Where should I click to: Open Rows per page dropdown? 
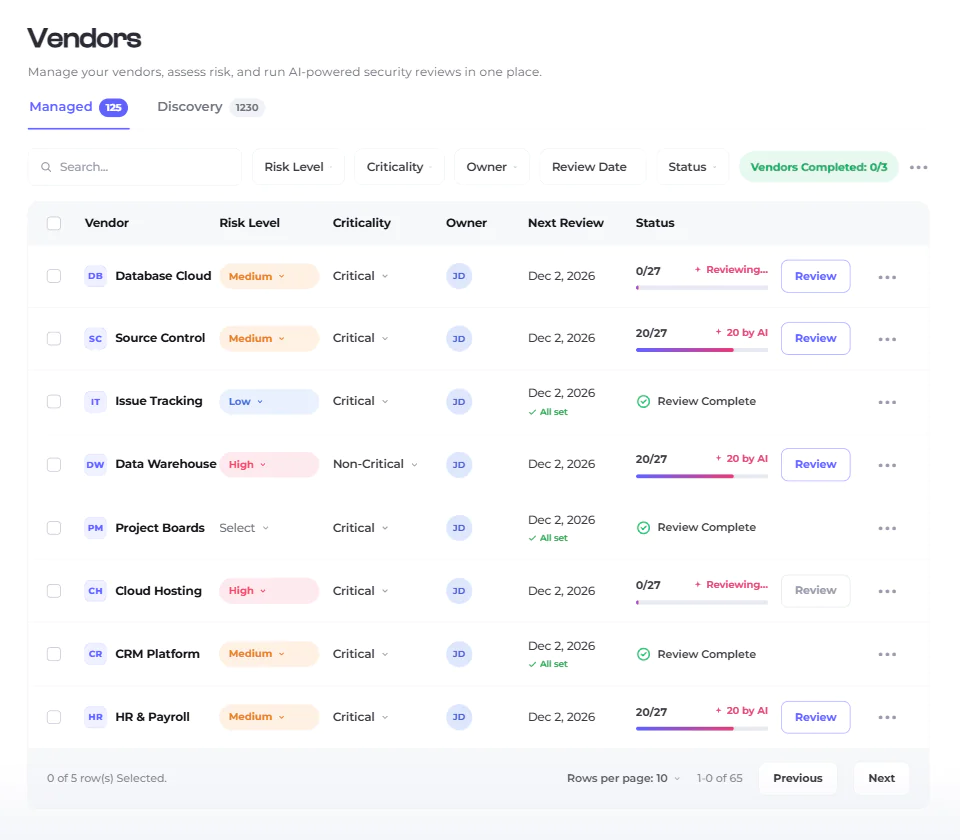623,778
